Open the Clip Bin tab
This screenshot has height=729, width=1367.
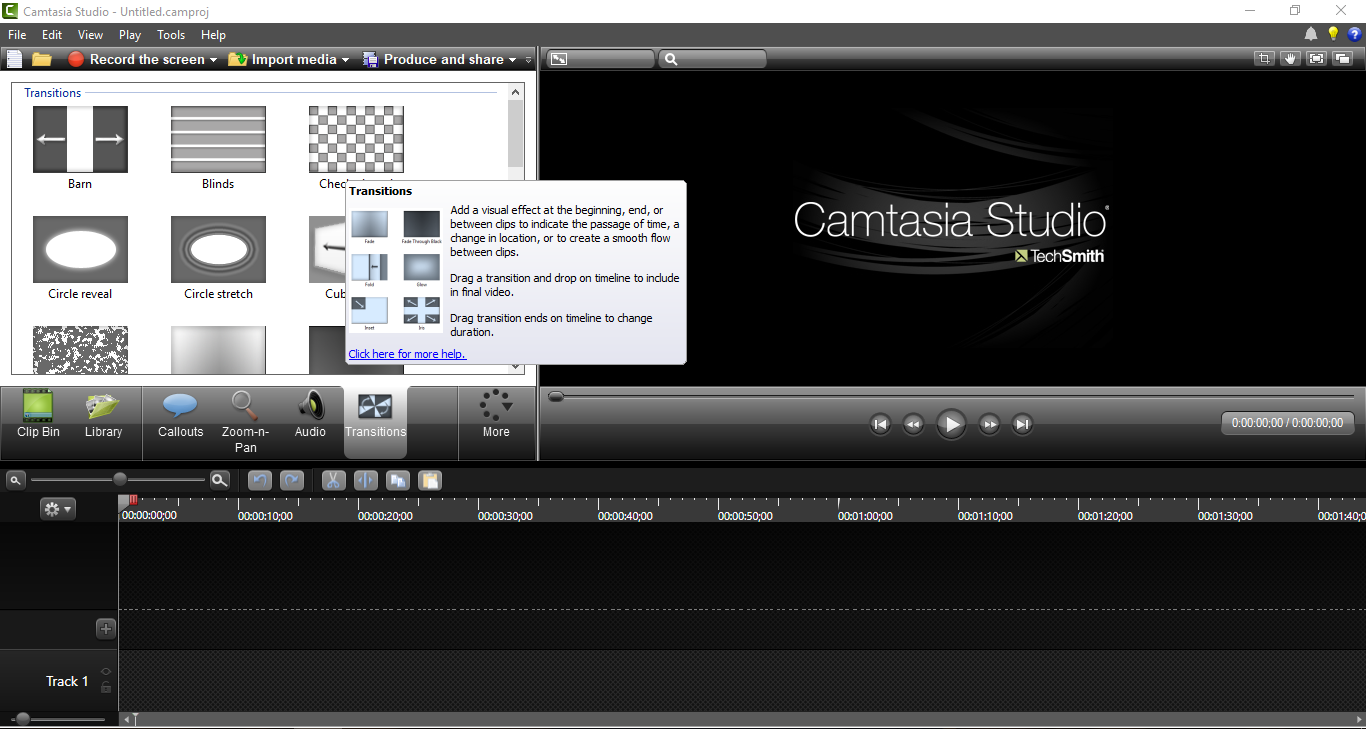[38, 415]
